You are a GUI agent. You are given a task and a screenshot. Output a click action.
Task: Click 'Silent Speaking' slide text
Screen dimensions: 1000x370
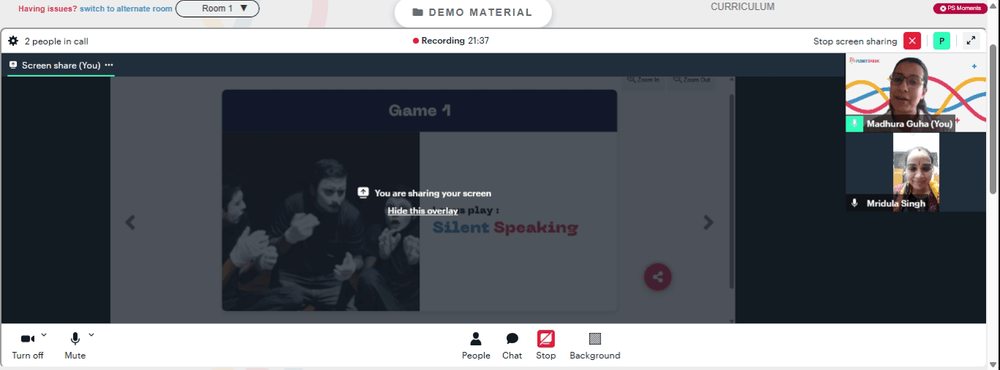coord(505,227)
